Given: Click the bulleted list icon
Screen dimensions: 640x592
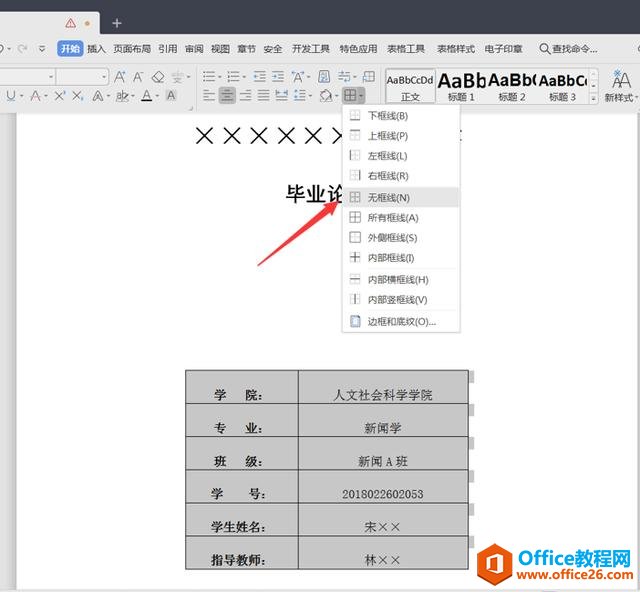Looking at the screenshot, I should (x=209, y=76).
